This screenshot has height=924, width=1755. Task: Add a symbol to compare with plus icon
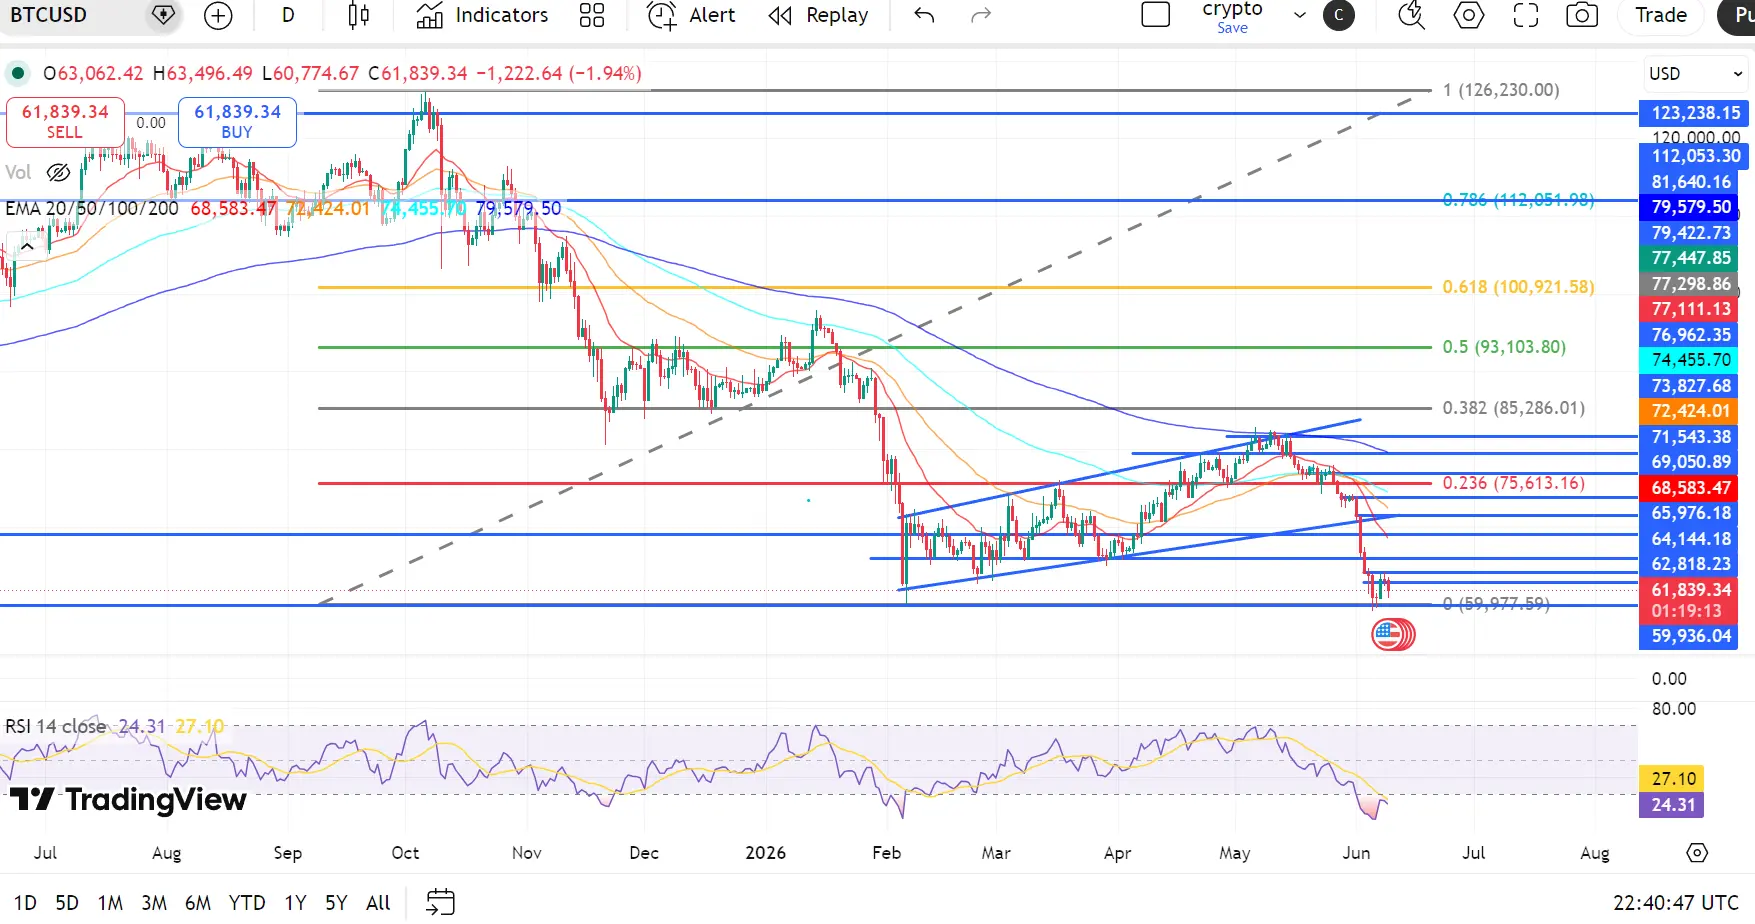tap(218, 15)
